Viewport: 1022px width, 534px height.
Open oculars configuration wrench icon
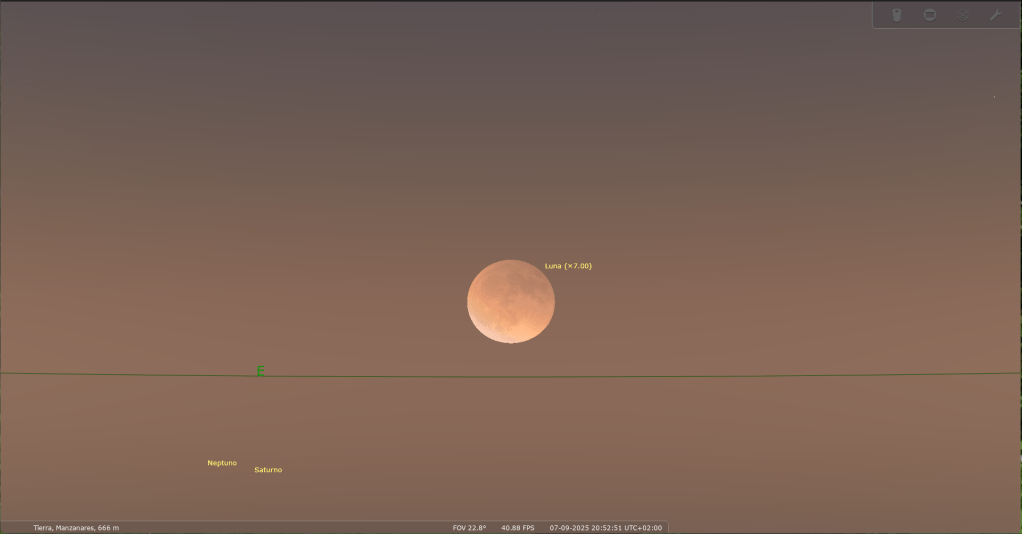point(995,15)
